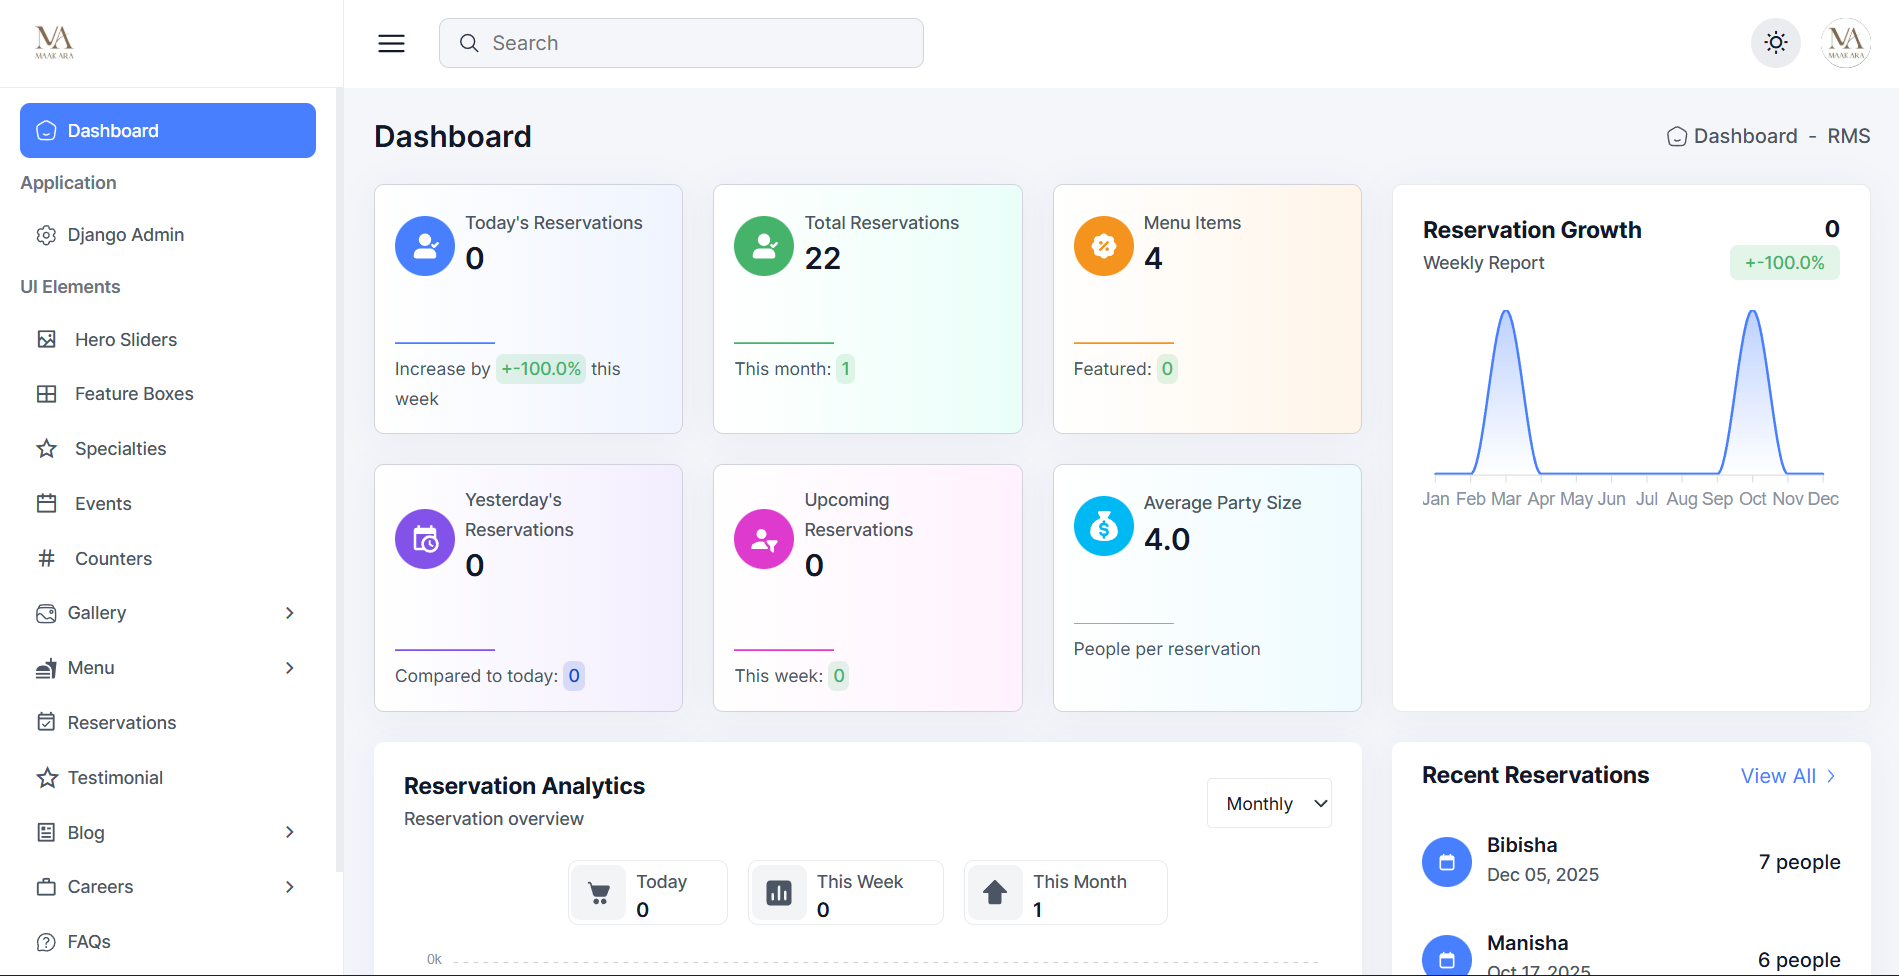The height and width of the screenshot is (976, 1899).
Task: Click the purple Yesterday's Reservations calendar icon
Action: [x=425, y=539]
